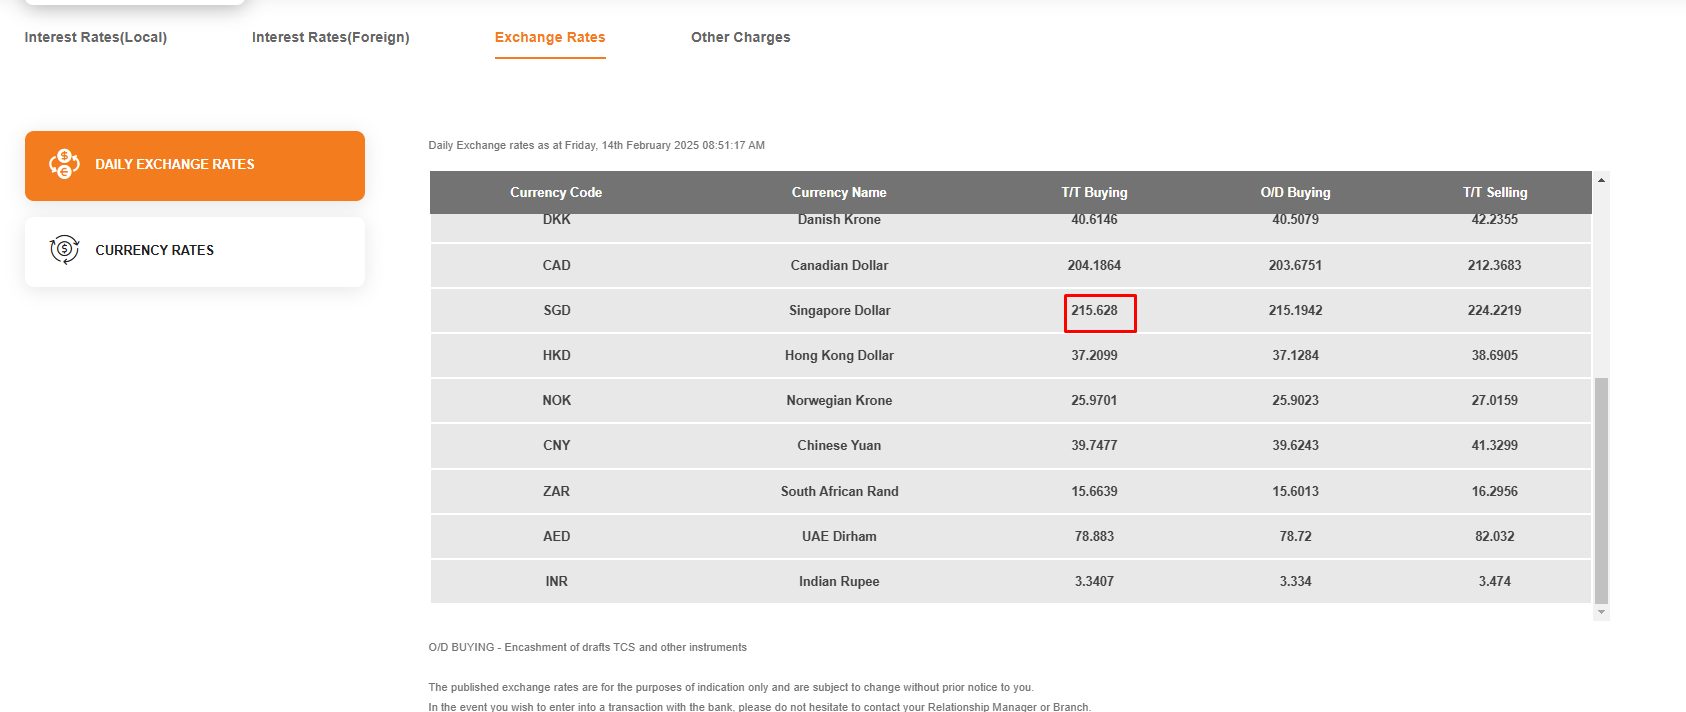This screenshot has width=1686, height=712.
Task: Click the AED currency code cell
Action: (x=557, y=536)
